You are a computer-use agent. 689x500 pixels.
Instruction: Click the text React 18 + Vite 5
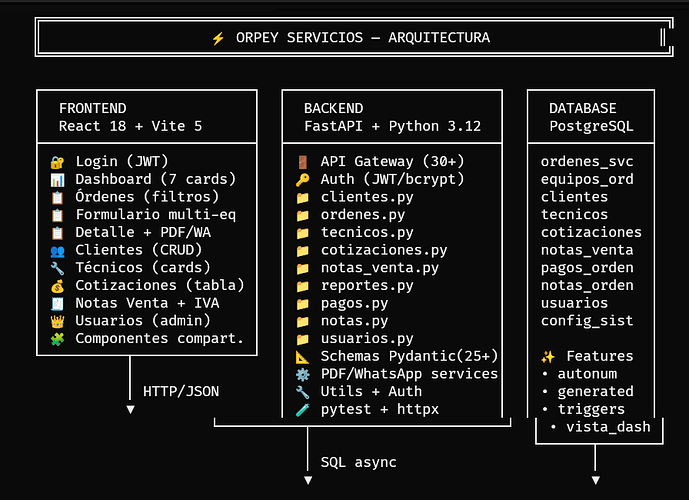(x=131, y=126)
